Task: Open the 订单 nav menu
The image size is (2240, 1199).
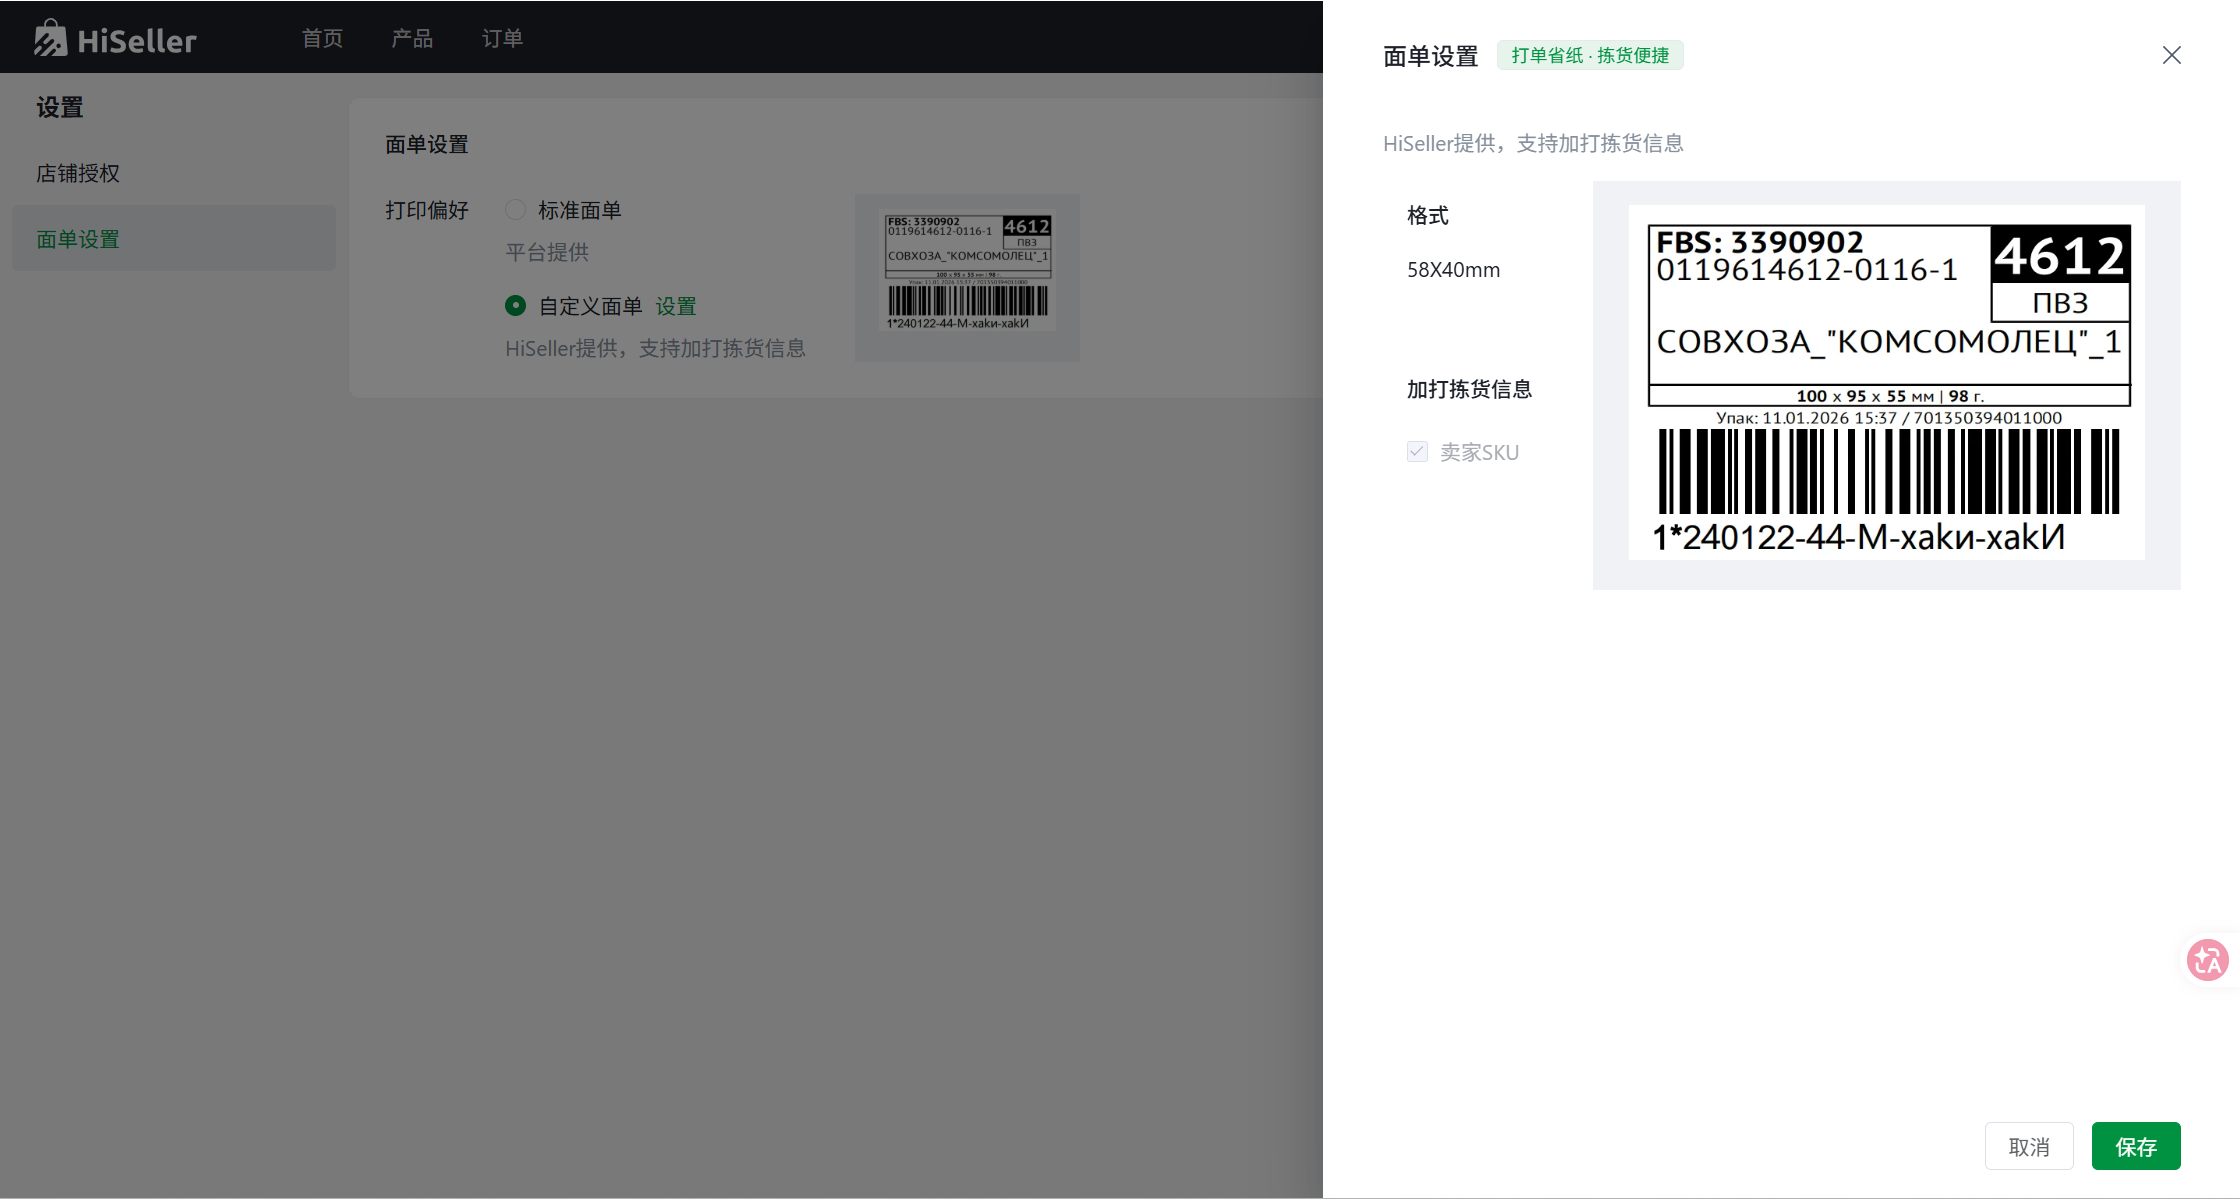Action: (502, 38)
